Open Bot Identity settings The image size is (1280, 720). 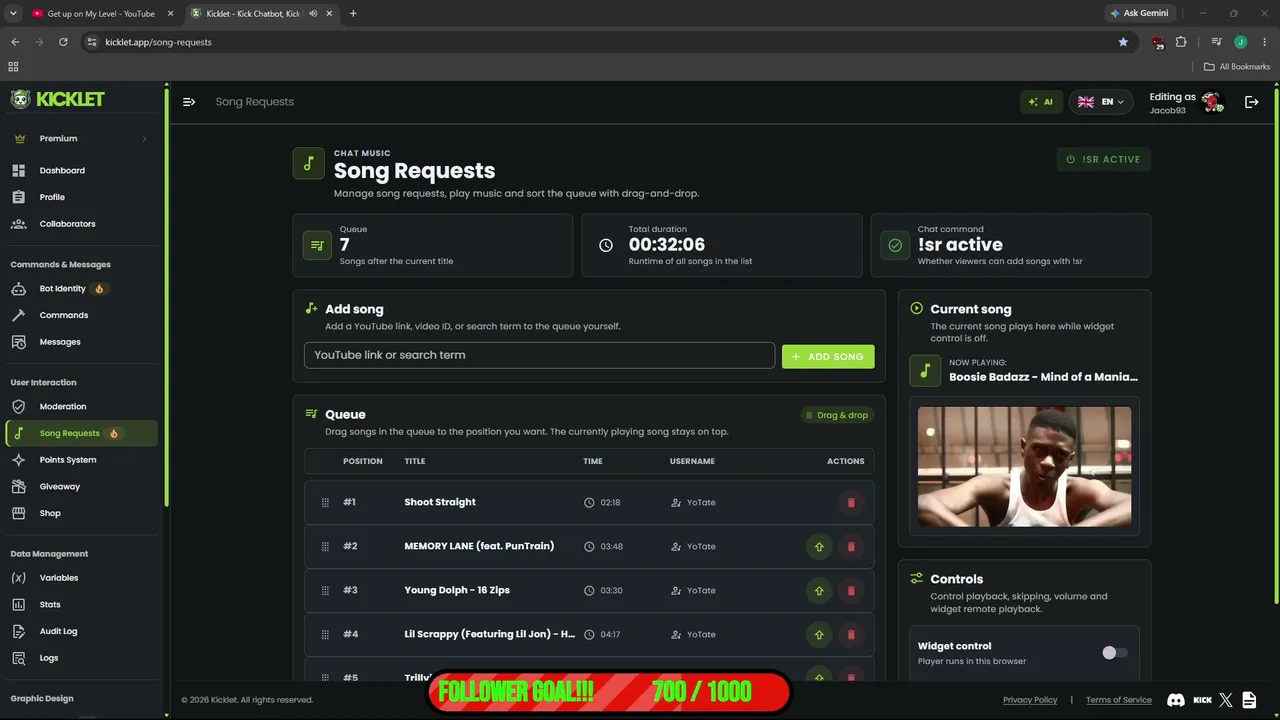[62, 289]
